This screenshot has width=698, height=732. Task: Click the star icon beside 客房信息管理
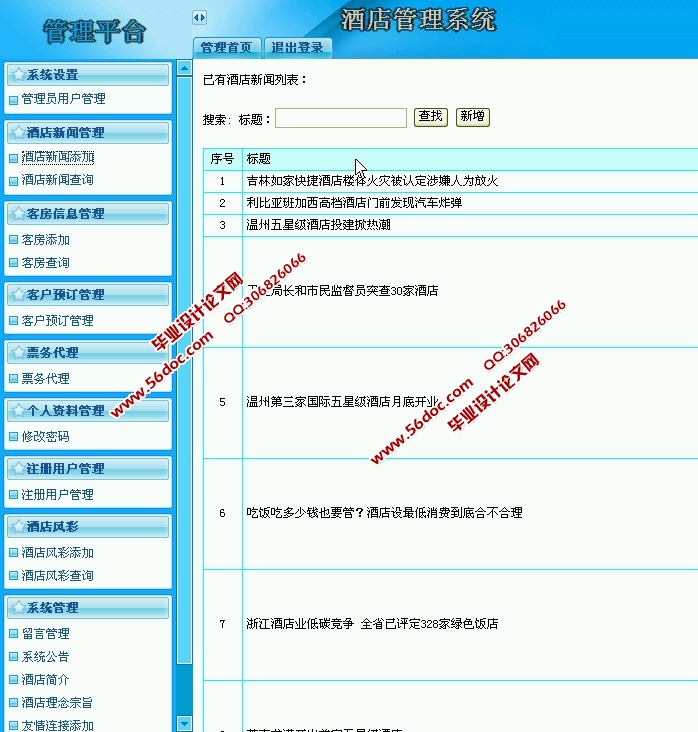tap(16, 214)
